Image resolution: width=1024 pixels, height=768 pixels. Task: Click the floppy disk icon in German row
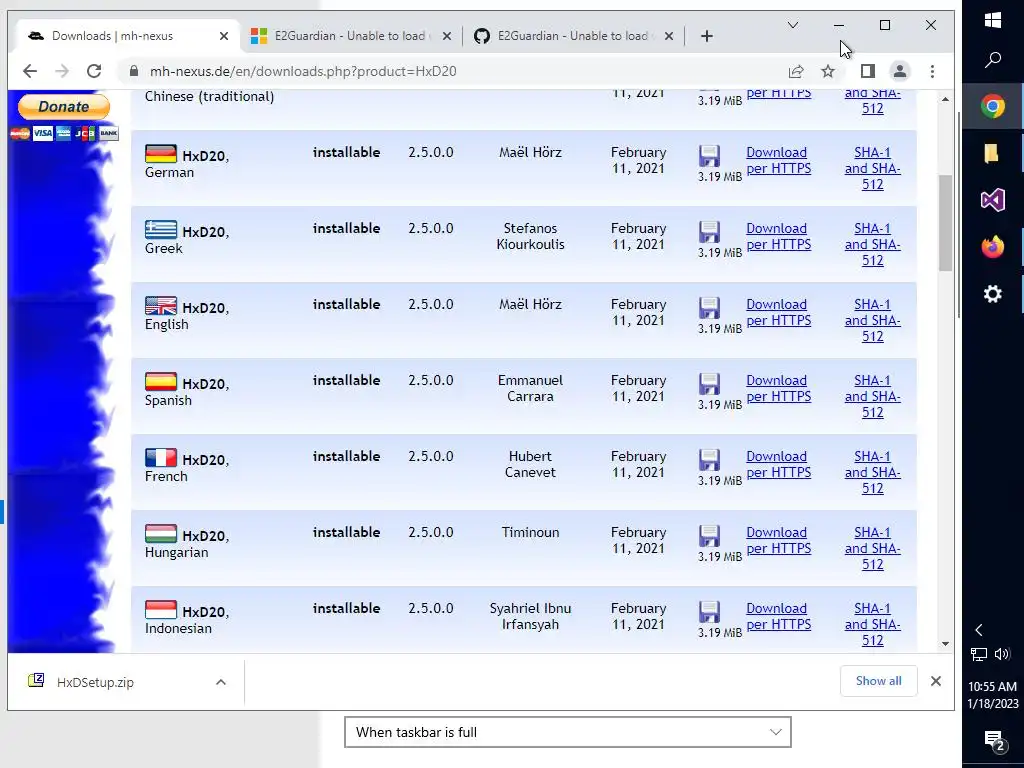coord(709,156)
